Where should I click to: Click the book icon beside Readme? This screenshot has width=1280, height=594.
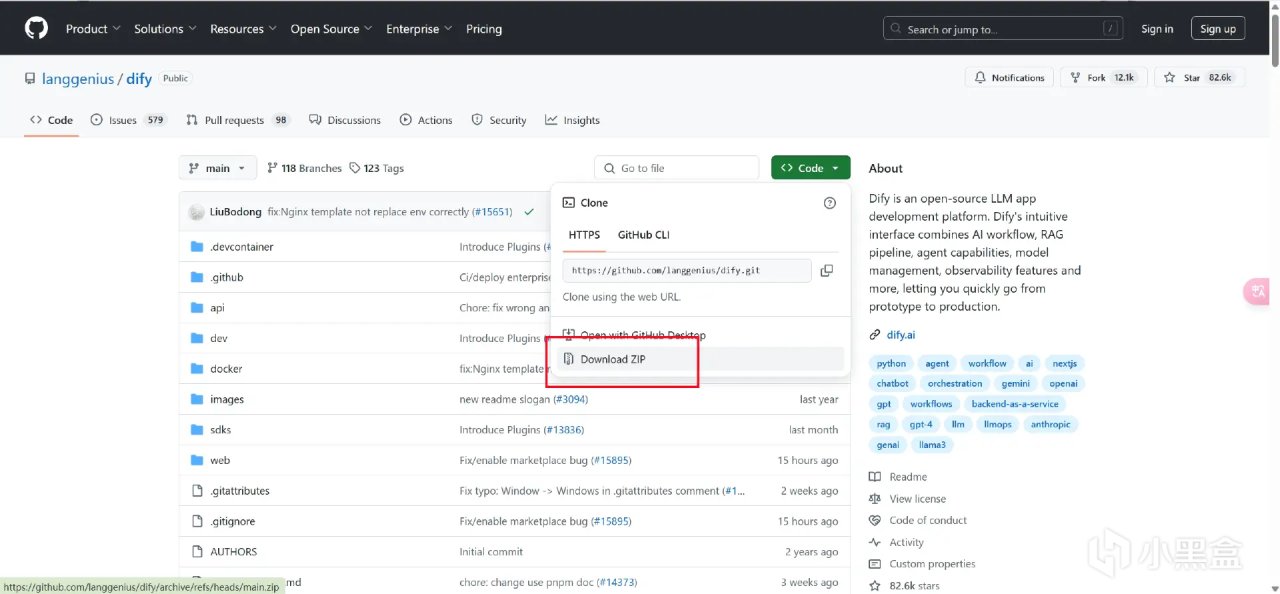tap(875, 477)
